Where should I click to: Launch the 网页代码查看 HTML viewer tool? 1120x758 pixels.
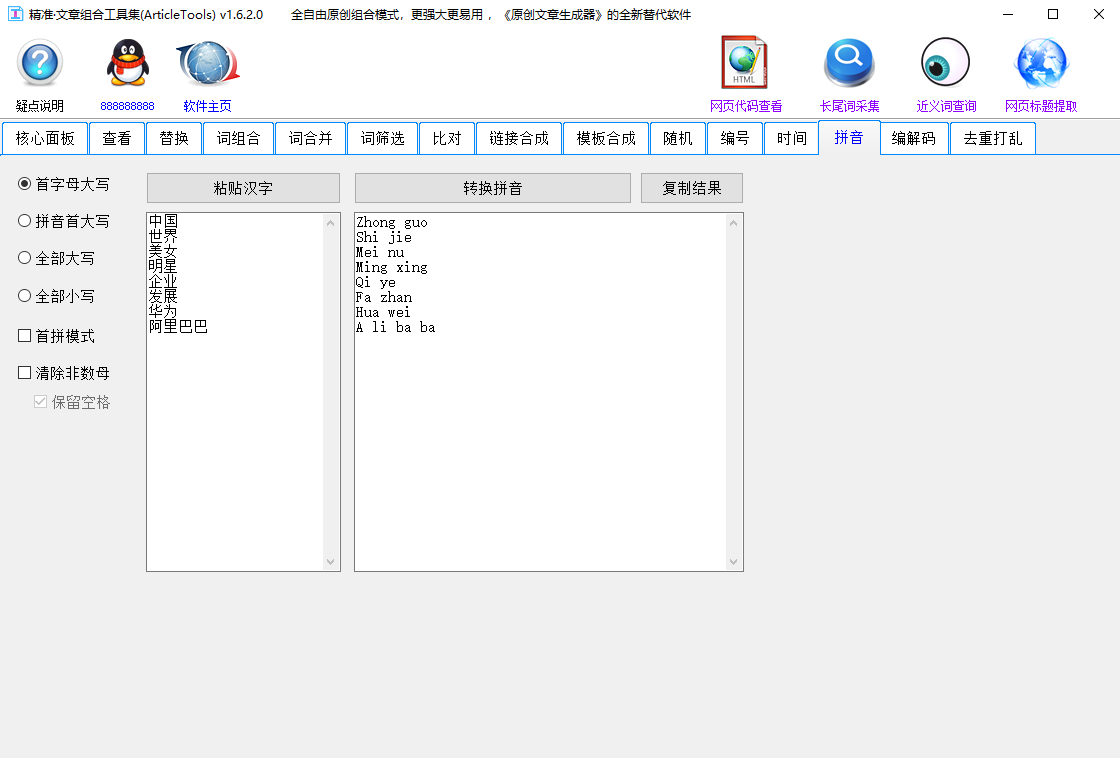[x=744, y=66]
